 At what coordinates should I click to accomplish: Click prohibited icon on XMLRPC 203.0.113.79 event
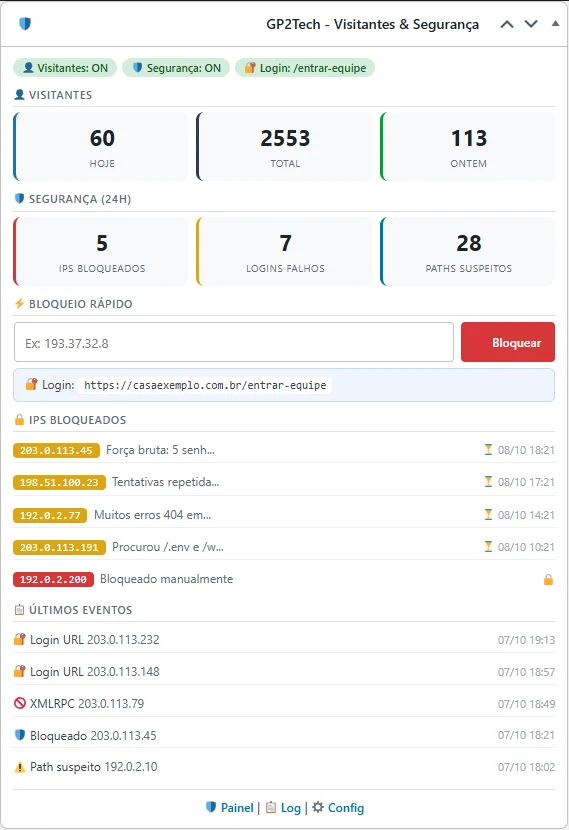pyautogui.click(x=20, y=703)
